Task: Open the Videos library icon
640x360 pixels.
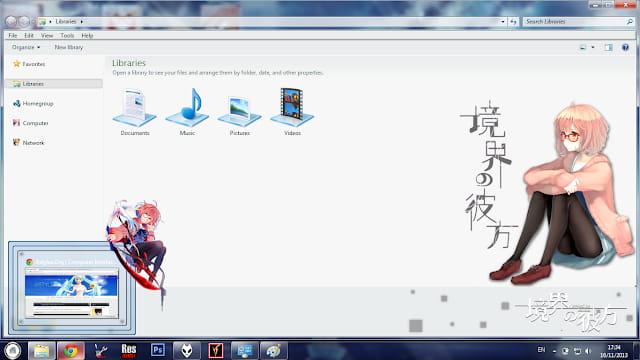Action: pyautogui.click(x=292, y=111)
